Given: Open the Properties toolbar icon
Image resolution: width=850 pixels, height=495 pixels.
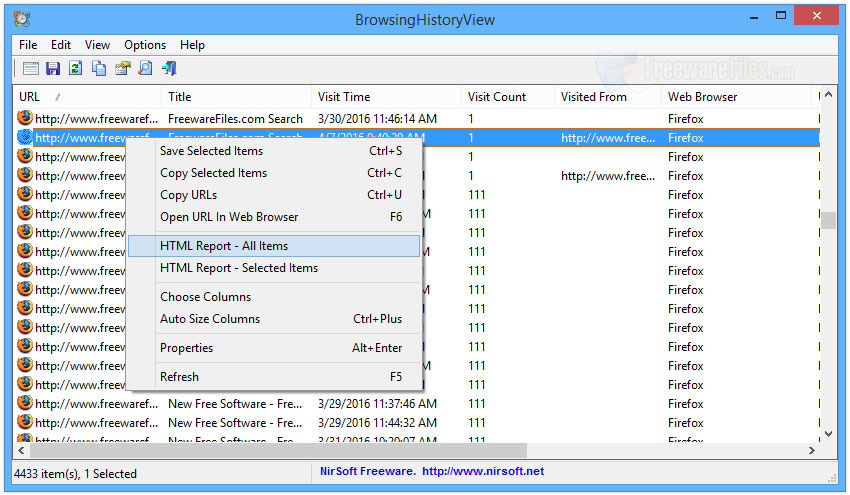Looking at the screenshot, I should 123,68.
